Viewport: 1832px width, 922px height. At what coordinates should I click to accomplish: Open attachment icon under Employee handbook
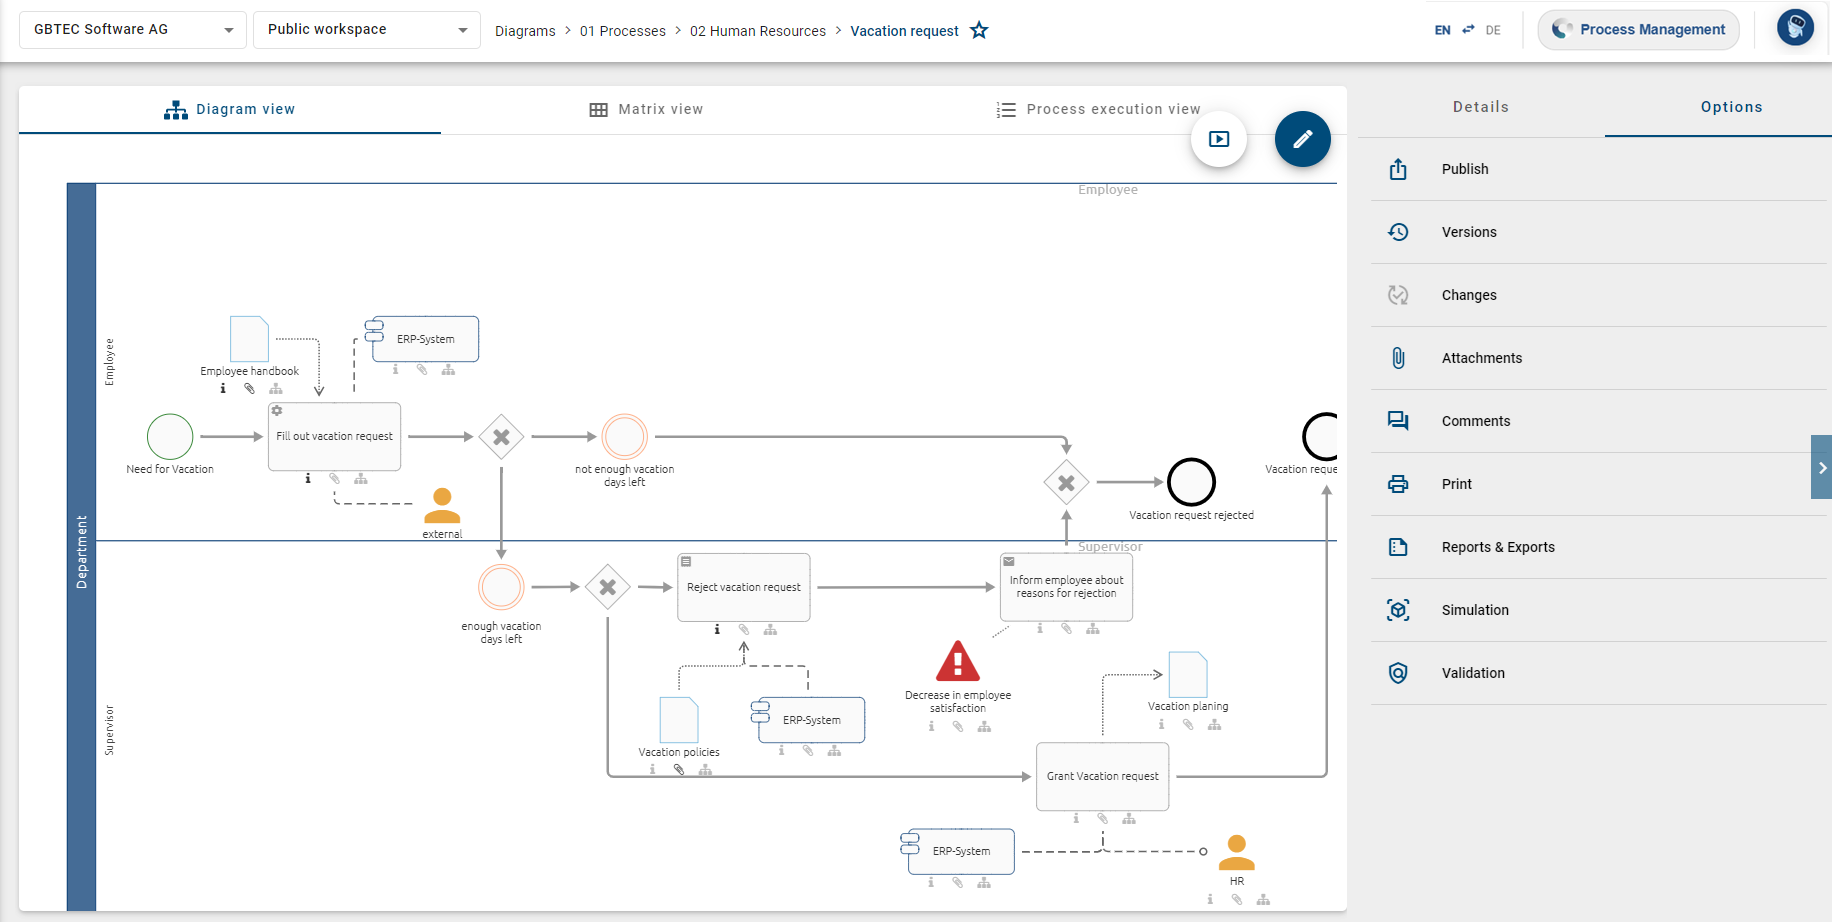pyautogui.click(x=249, y=389)
